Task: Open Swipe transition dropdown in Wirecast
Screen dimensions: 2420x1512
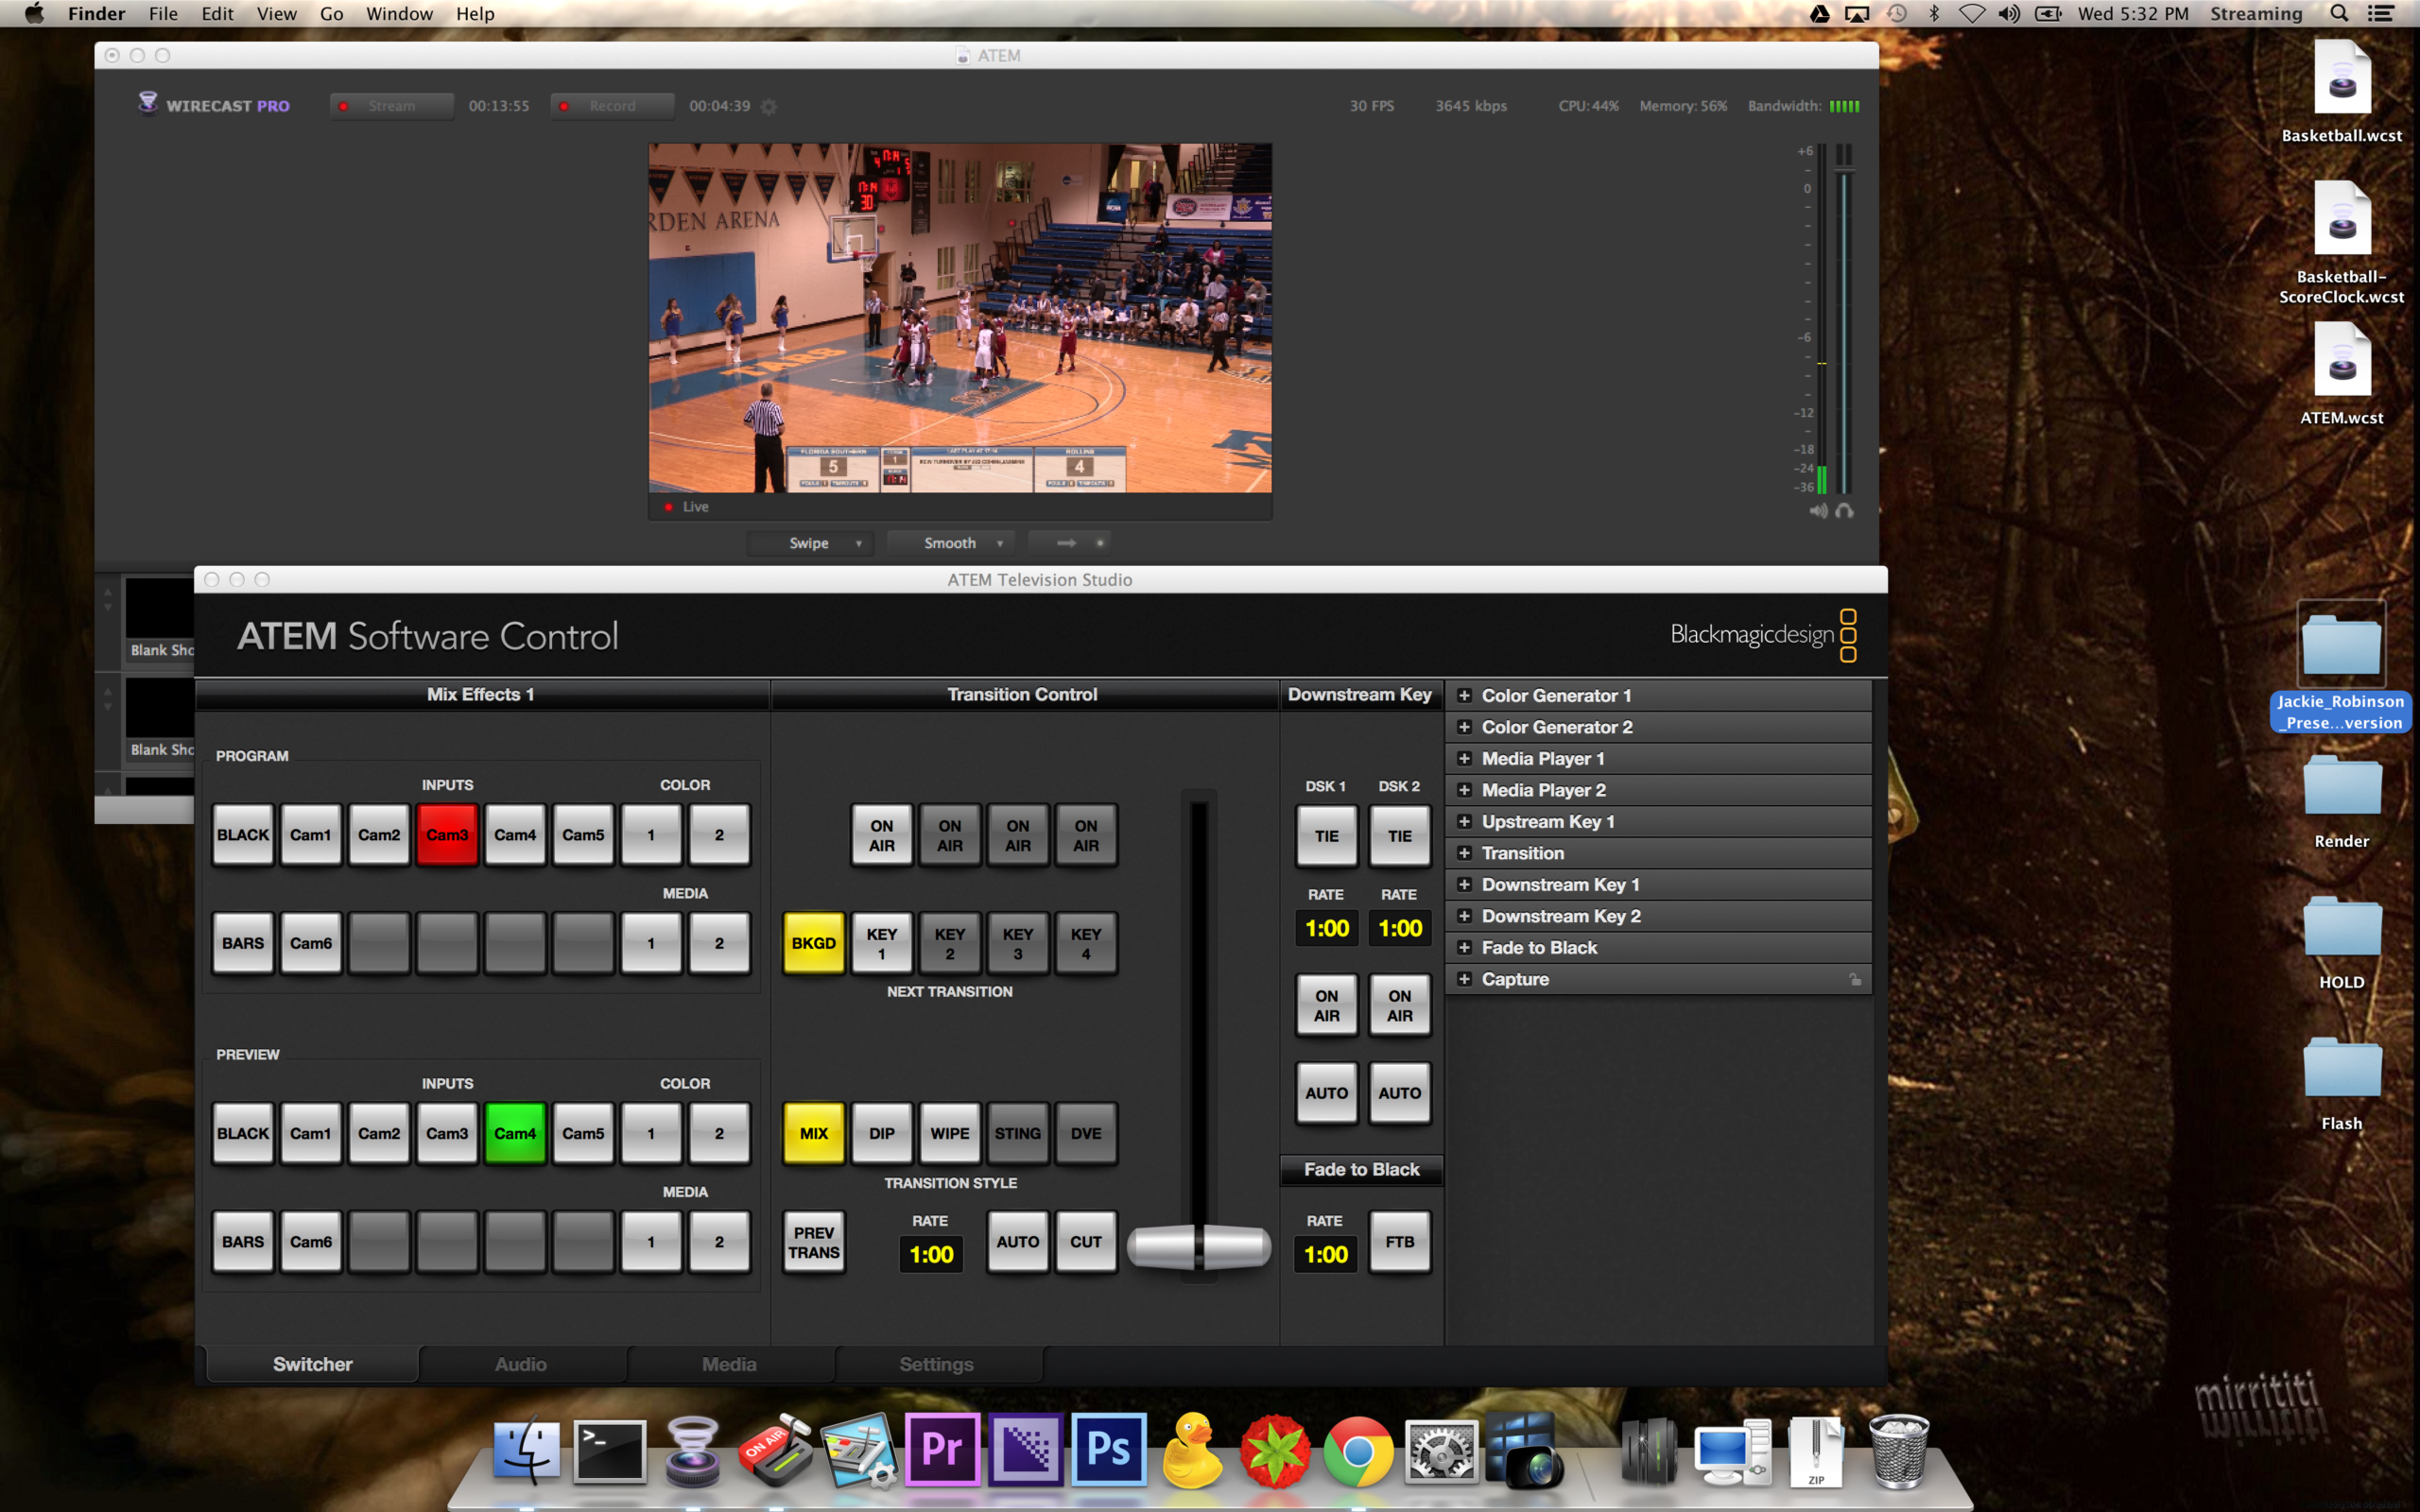Action: tap(811, 543)
